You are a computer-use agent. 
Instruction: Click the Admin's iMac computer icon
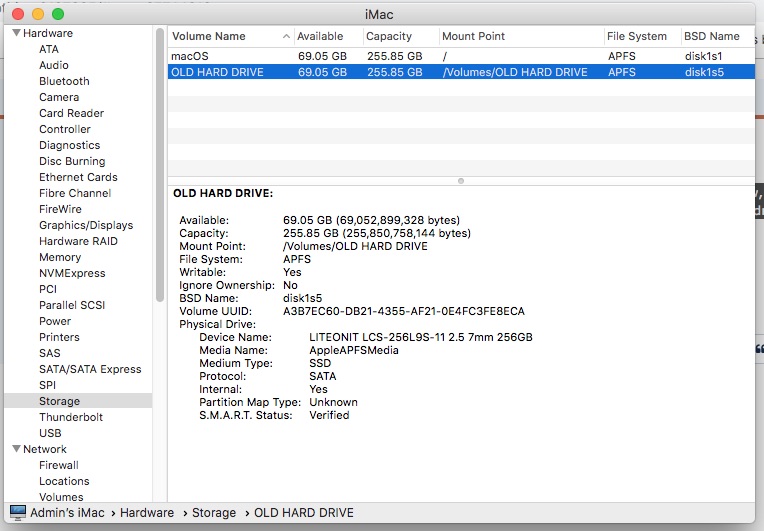pos(18,512)
